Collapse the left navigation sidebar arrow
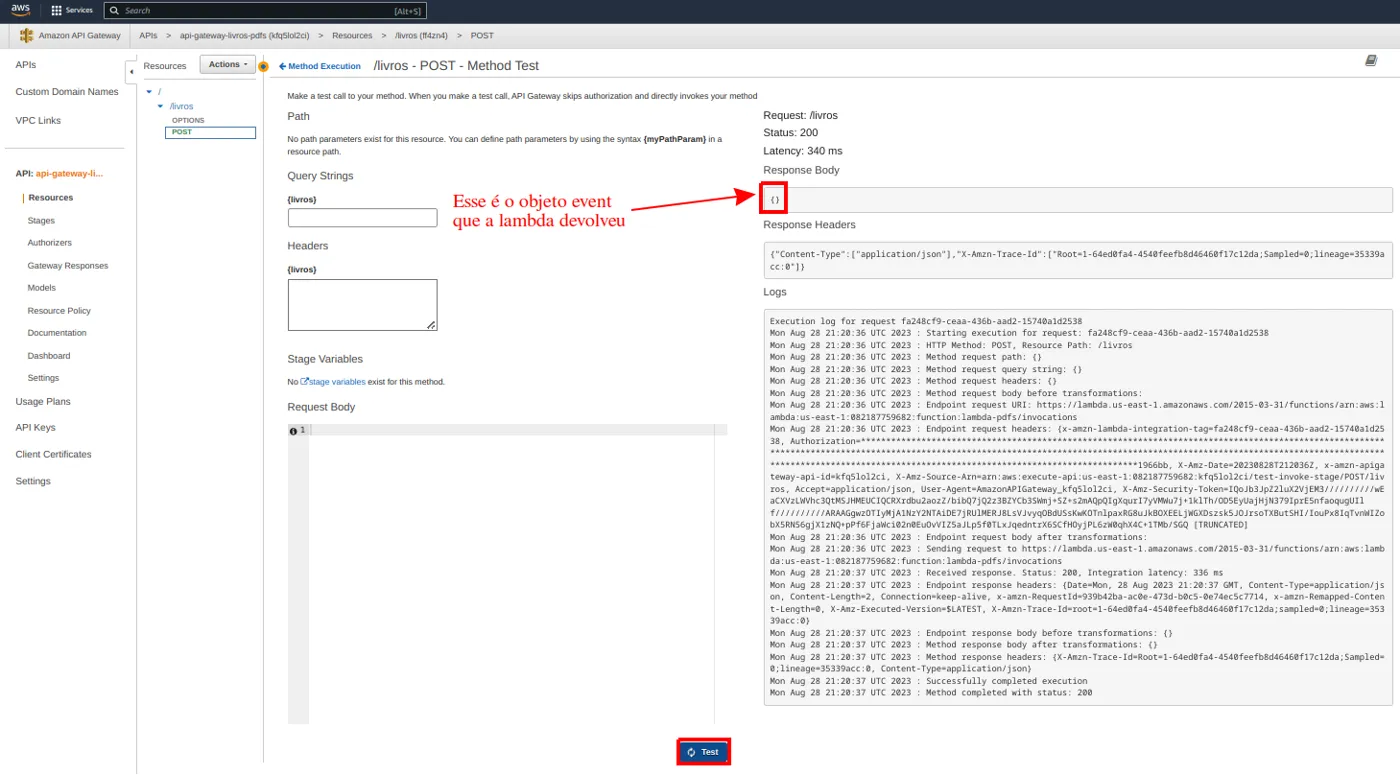Screen dimensions: 1400x775 click(x=131, y=72)
